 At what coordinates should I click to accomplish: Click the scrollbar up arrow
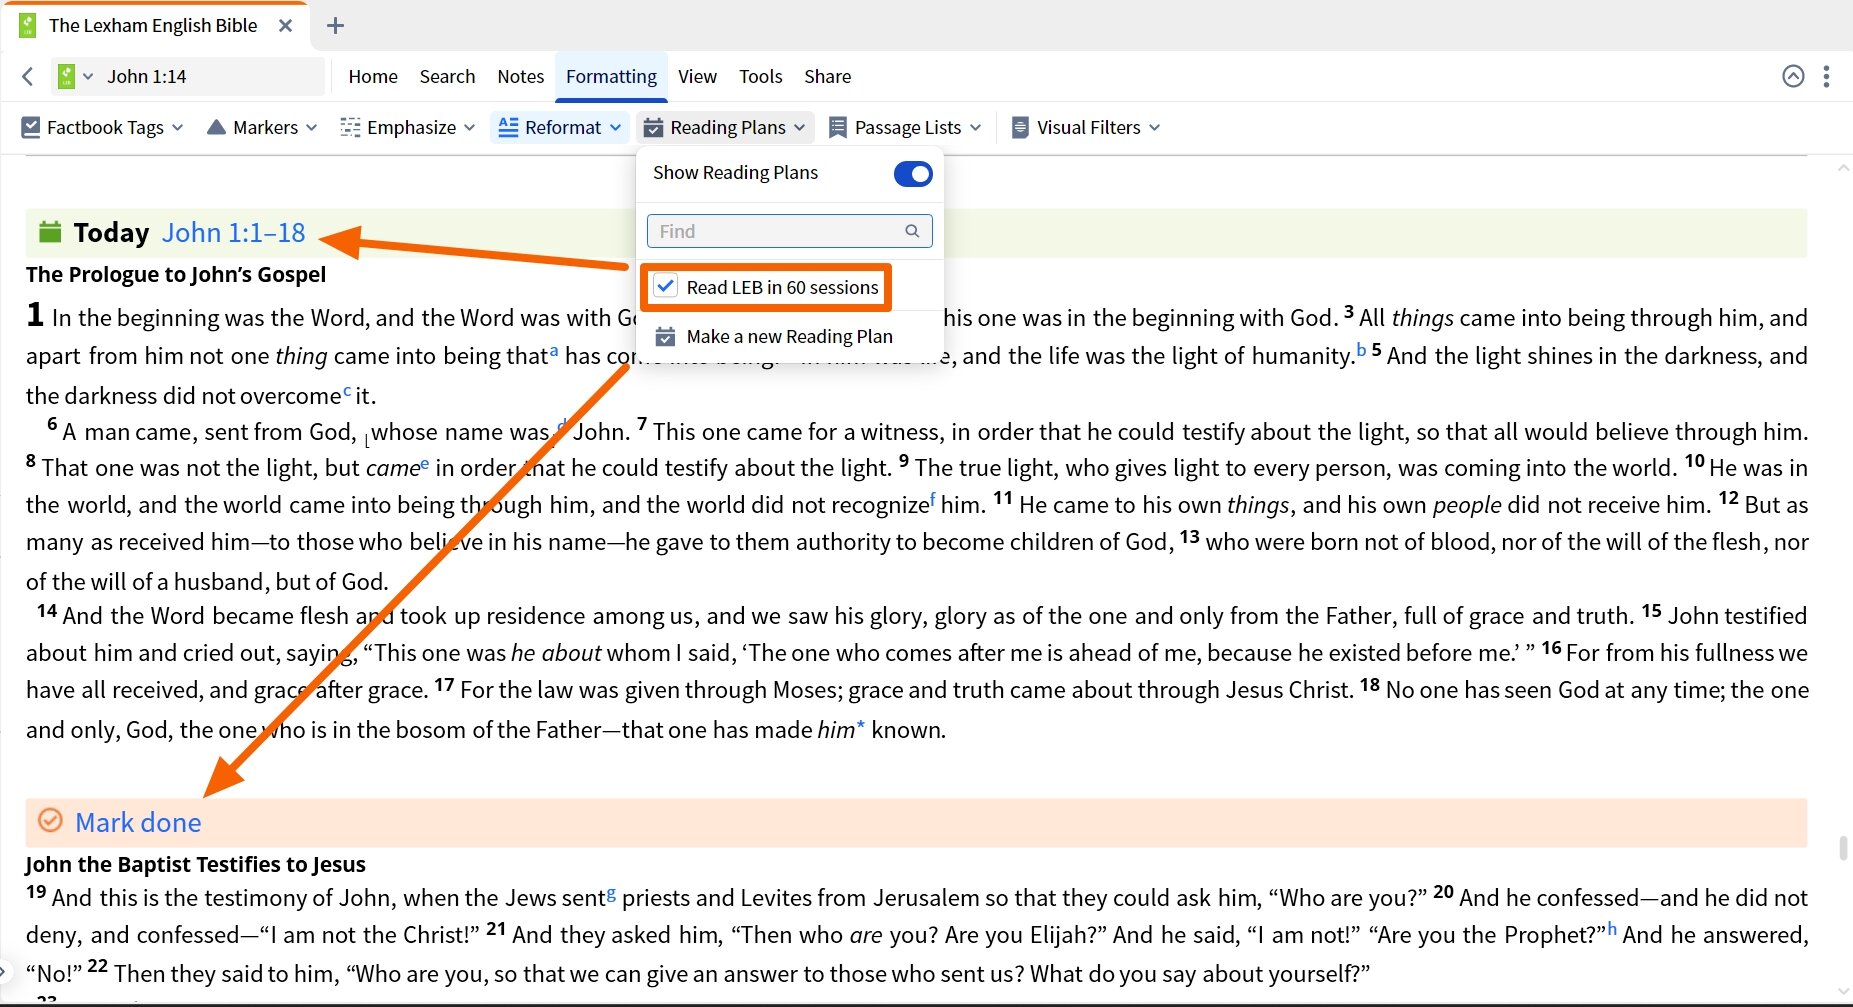pos(1843,168)
